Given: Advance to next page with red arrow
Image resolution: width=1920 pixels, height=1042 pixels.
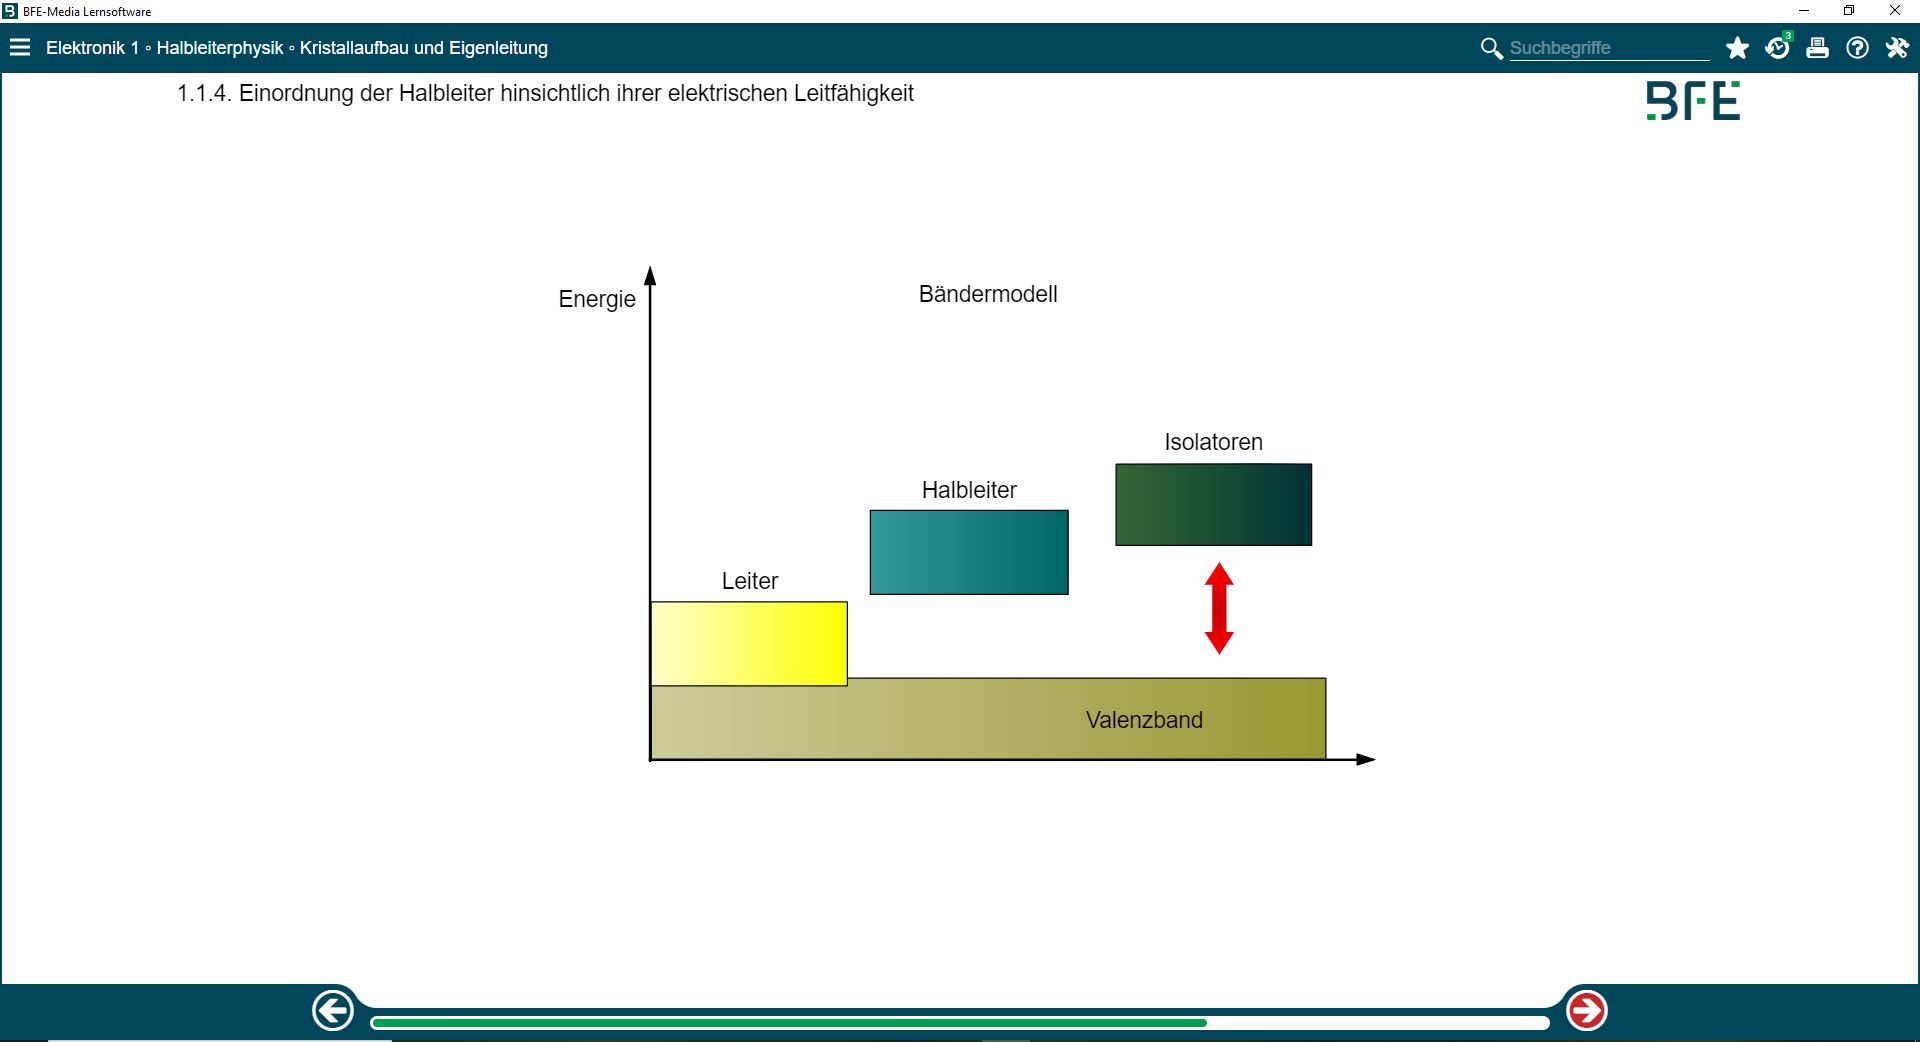Looking at the screenshot, I should coord(1587,1010).
